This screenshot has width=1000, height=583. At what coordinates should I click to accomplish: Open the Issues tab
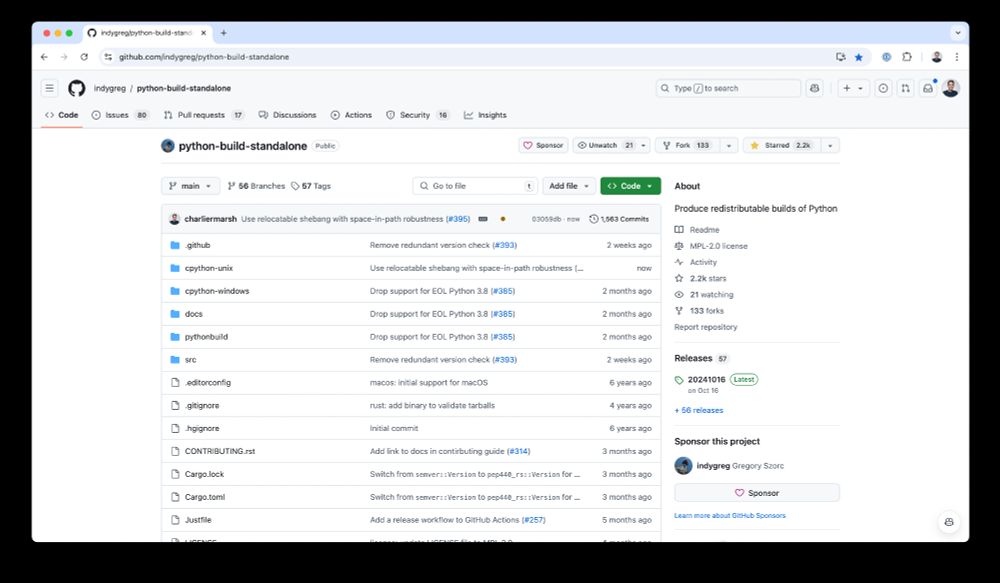coord(120,115)
